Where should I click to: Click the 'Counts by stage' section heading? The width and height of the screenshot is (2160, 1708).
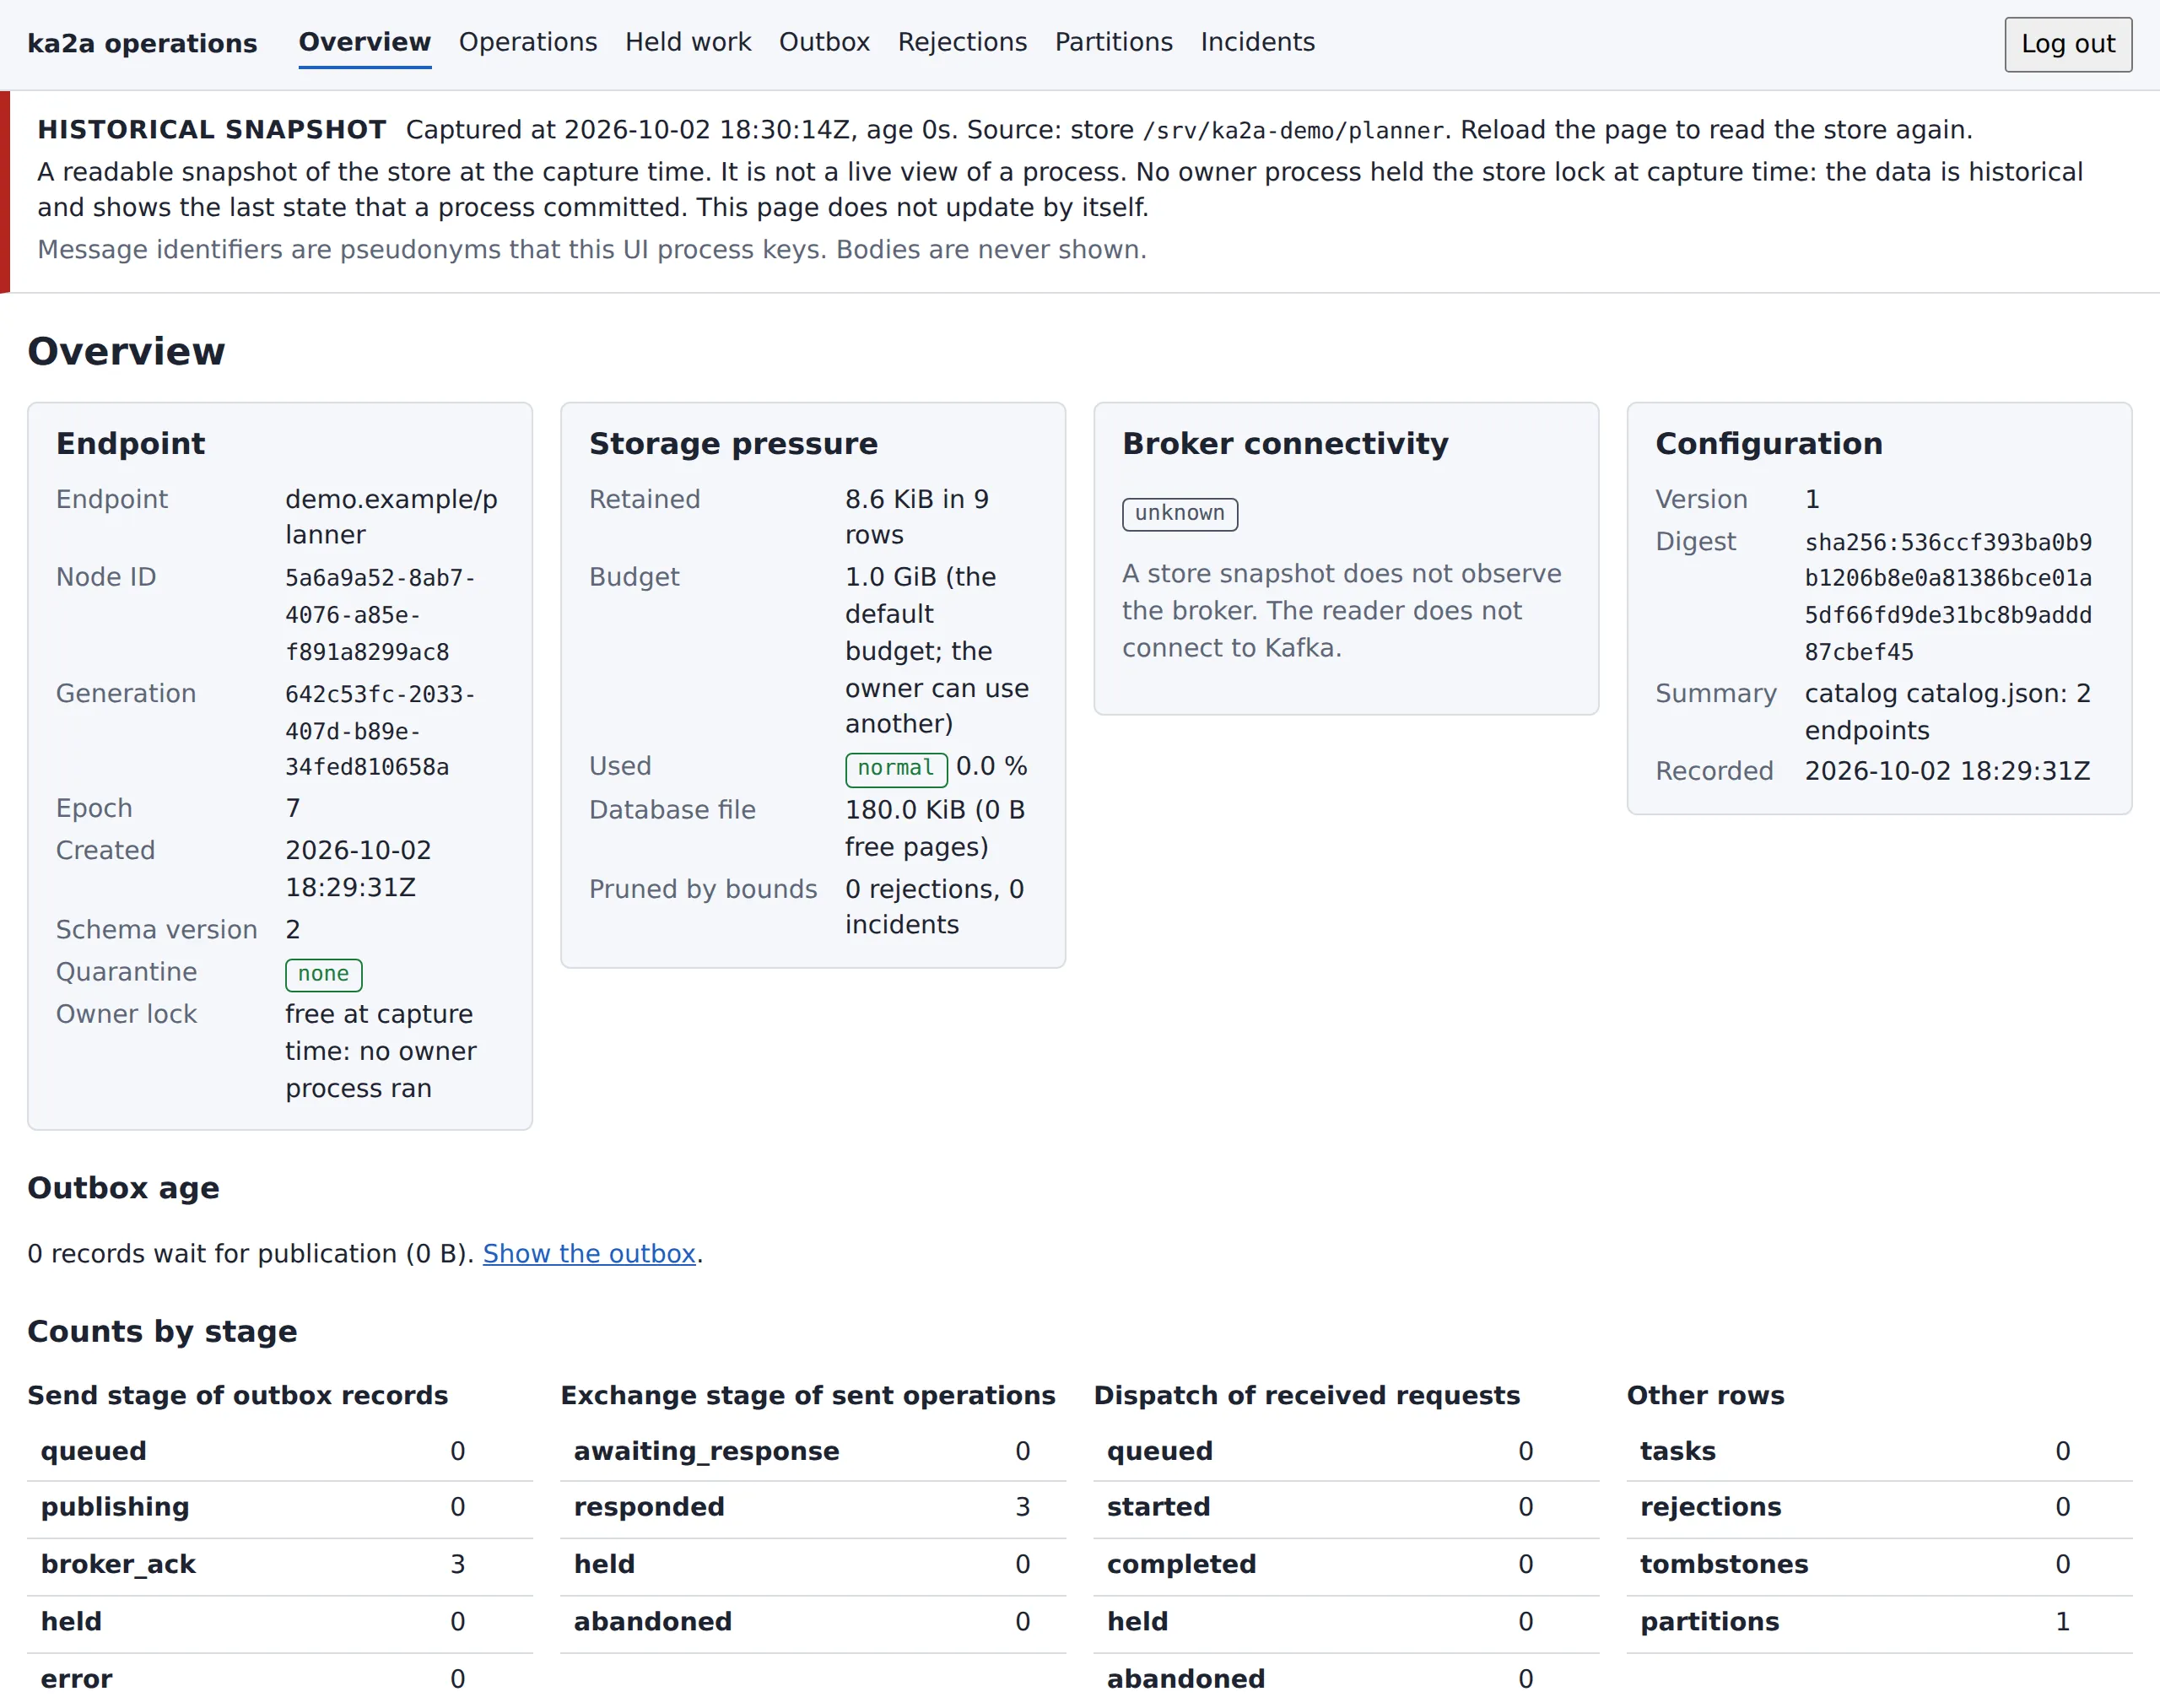tap(162, 1332)
